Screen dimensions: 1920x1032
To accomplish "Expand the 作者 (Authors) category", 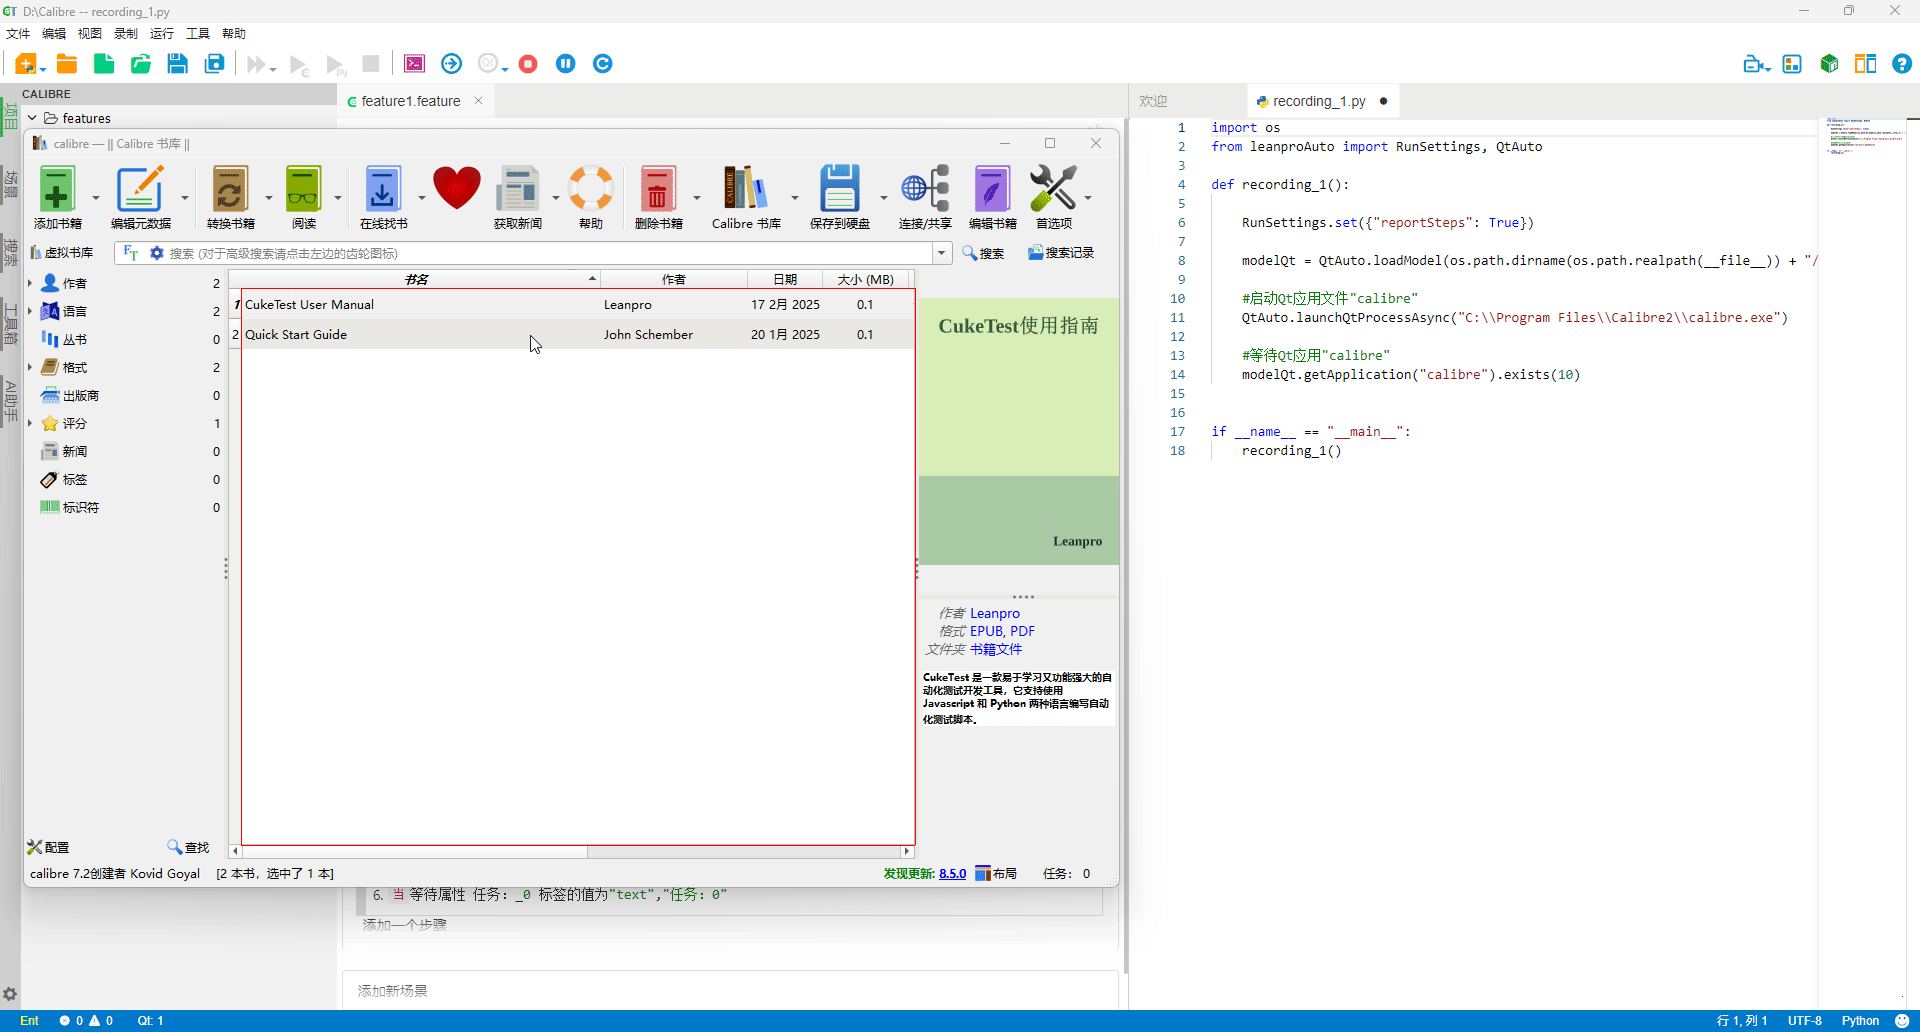I will pos(30,283).
